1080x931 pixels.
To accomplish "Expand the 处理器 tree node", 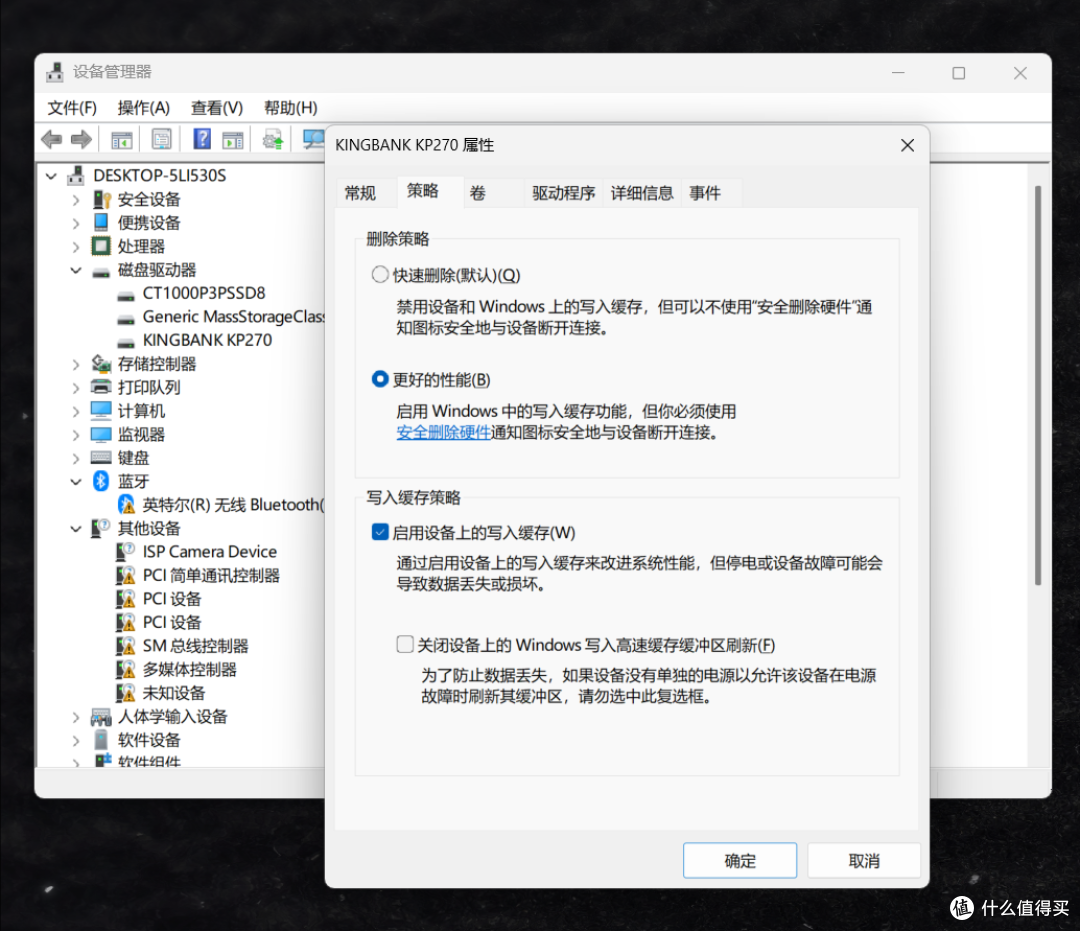I will 76,247.
